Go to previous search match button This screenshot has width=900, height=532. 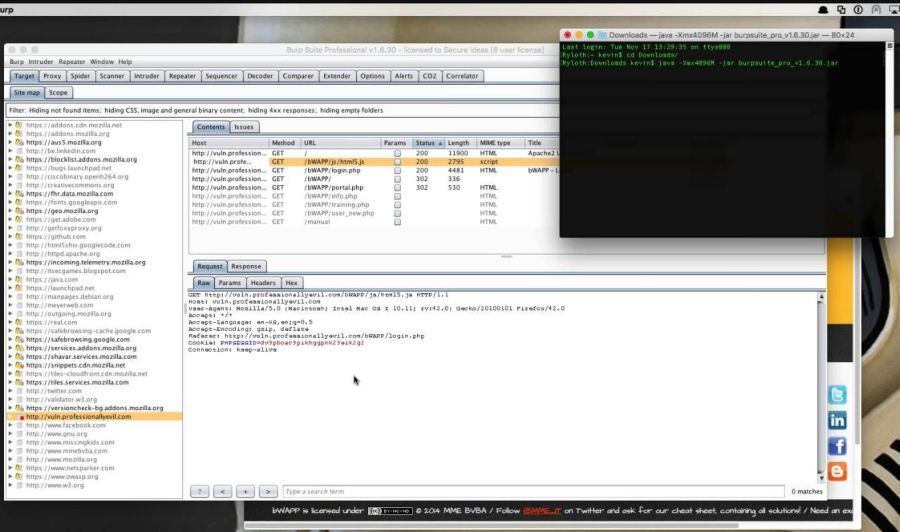click(x=222, y=492)
